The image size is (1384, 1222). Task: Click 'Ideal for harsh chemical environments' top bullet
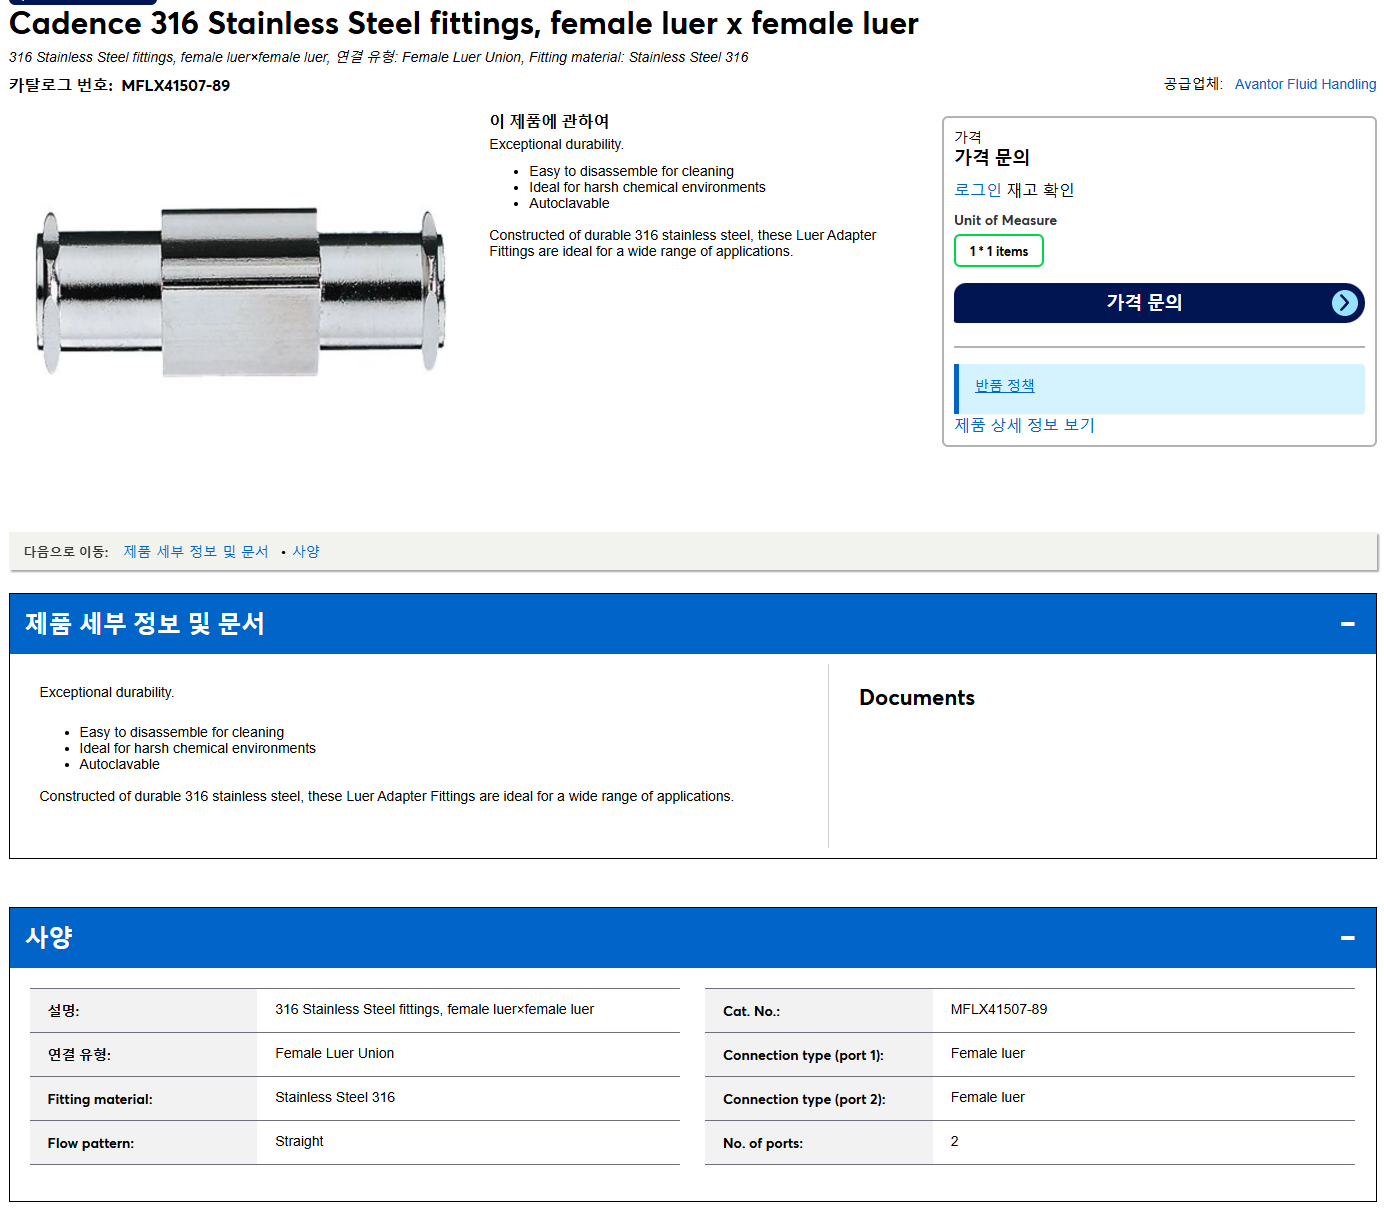pos(647,188)
